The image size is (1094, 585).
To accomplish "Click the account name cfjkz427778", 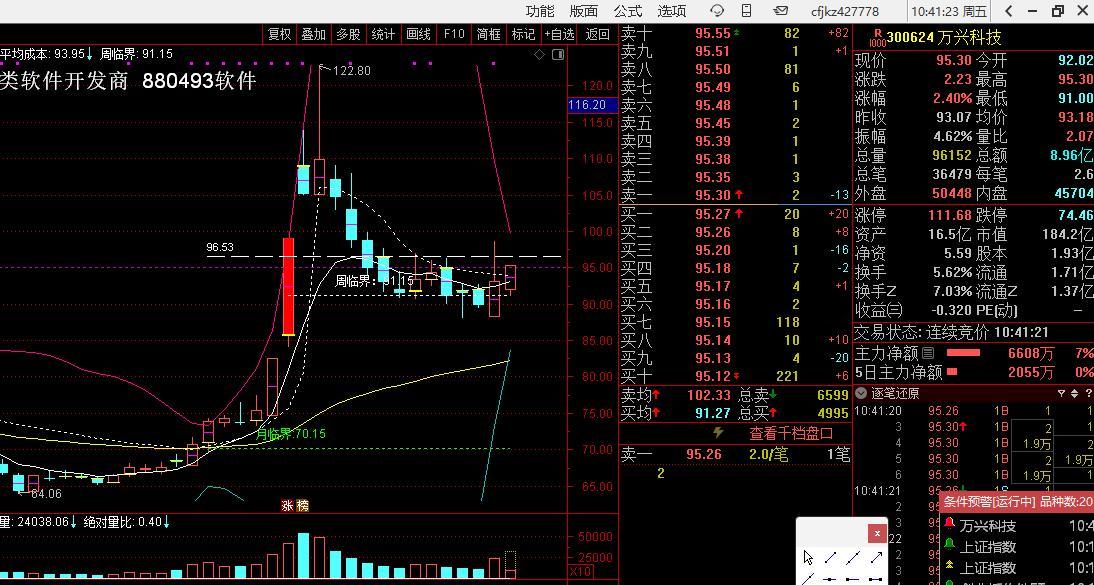I will 845,11.
